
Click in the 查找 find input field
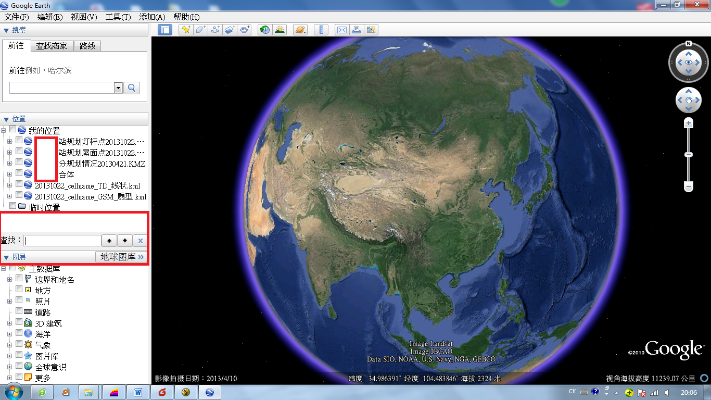(63, 241)
